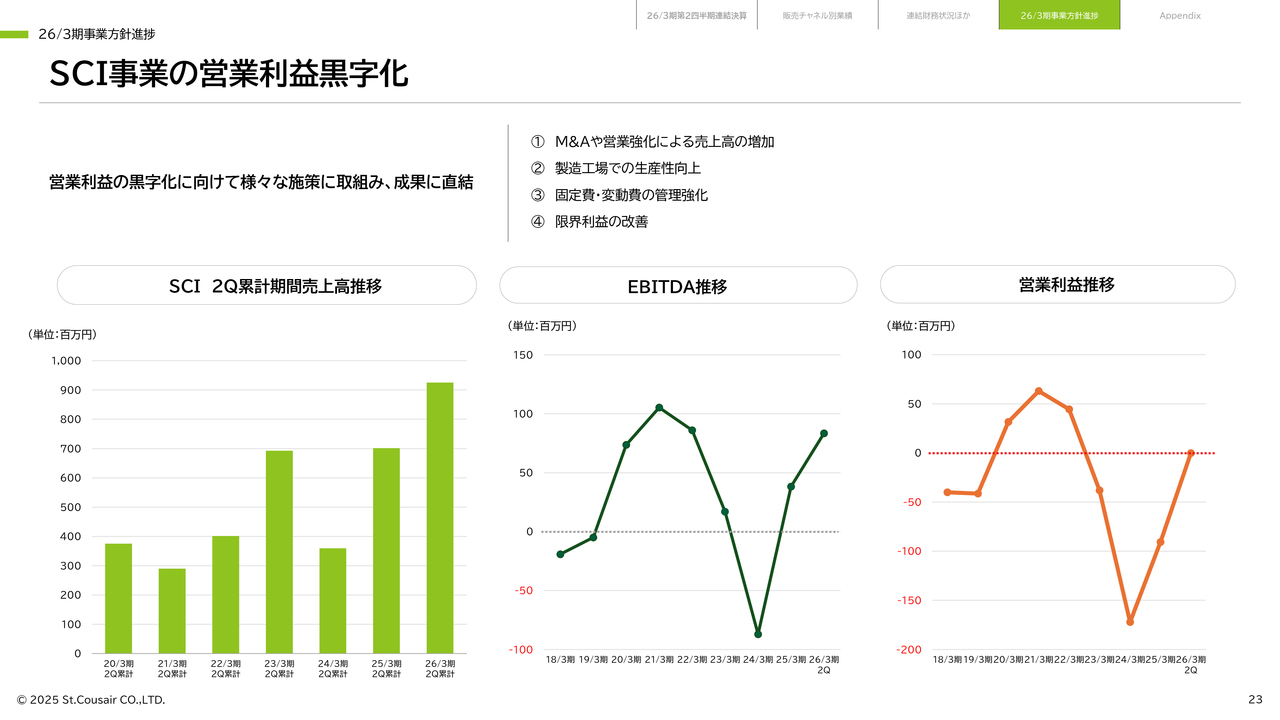Click the 24/3期 lowest operating profit point

[1130, 622]
